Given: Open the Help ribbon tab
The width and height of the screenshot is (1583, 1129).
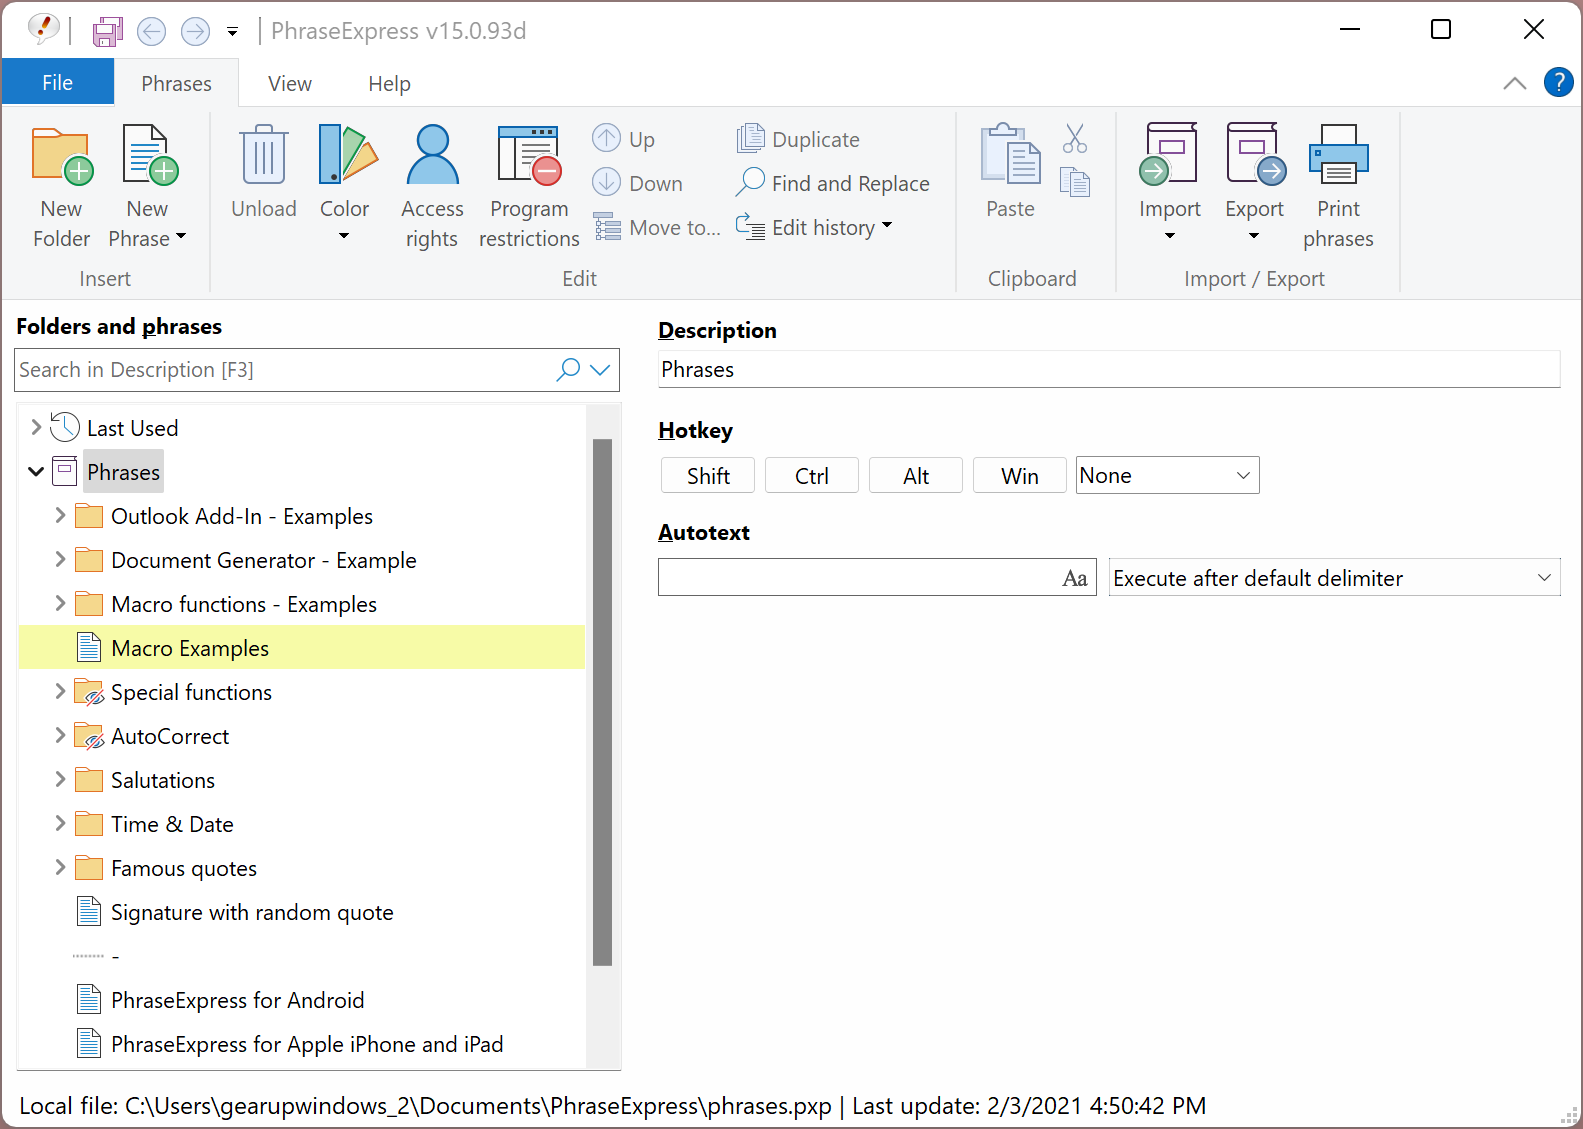Looking at the screenshot, I should point(389,83).
